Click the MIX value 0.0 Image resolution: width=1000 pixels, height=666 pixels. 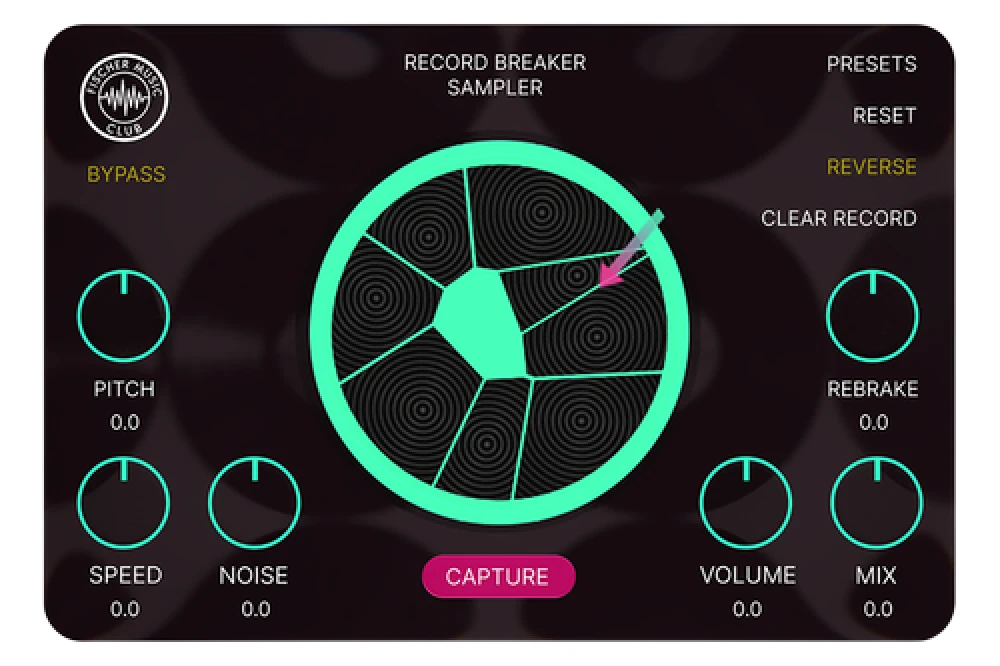(878, 609)
